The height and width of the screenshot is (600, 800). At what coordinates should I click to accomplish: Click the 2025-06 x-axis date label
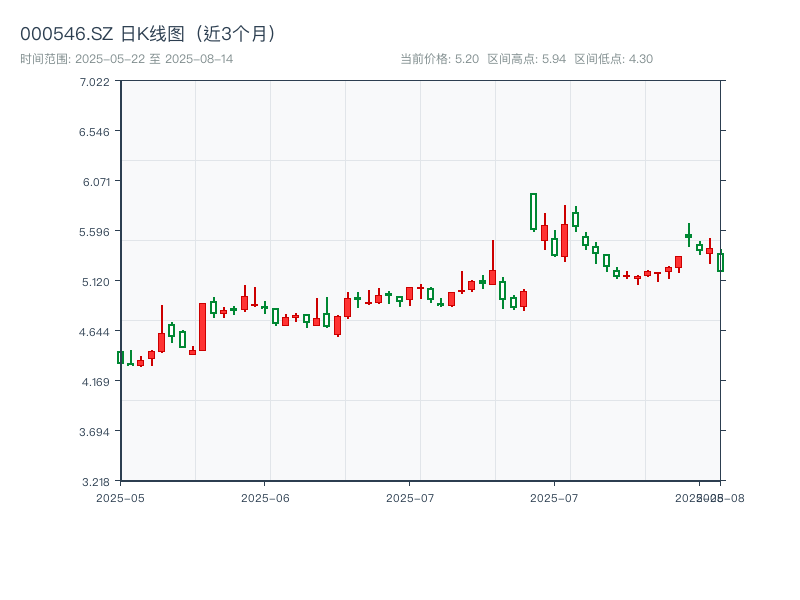[265, 497]
